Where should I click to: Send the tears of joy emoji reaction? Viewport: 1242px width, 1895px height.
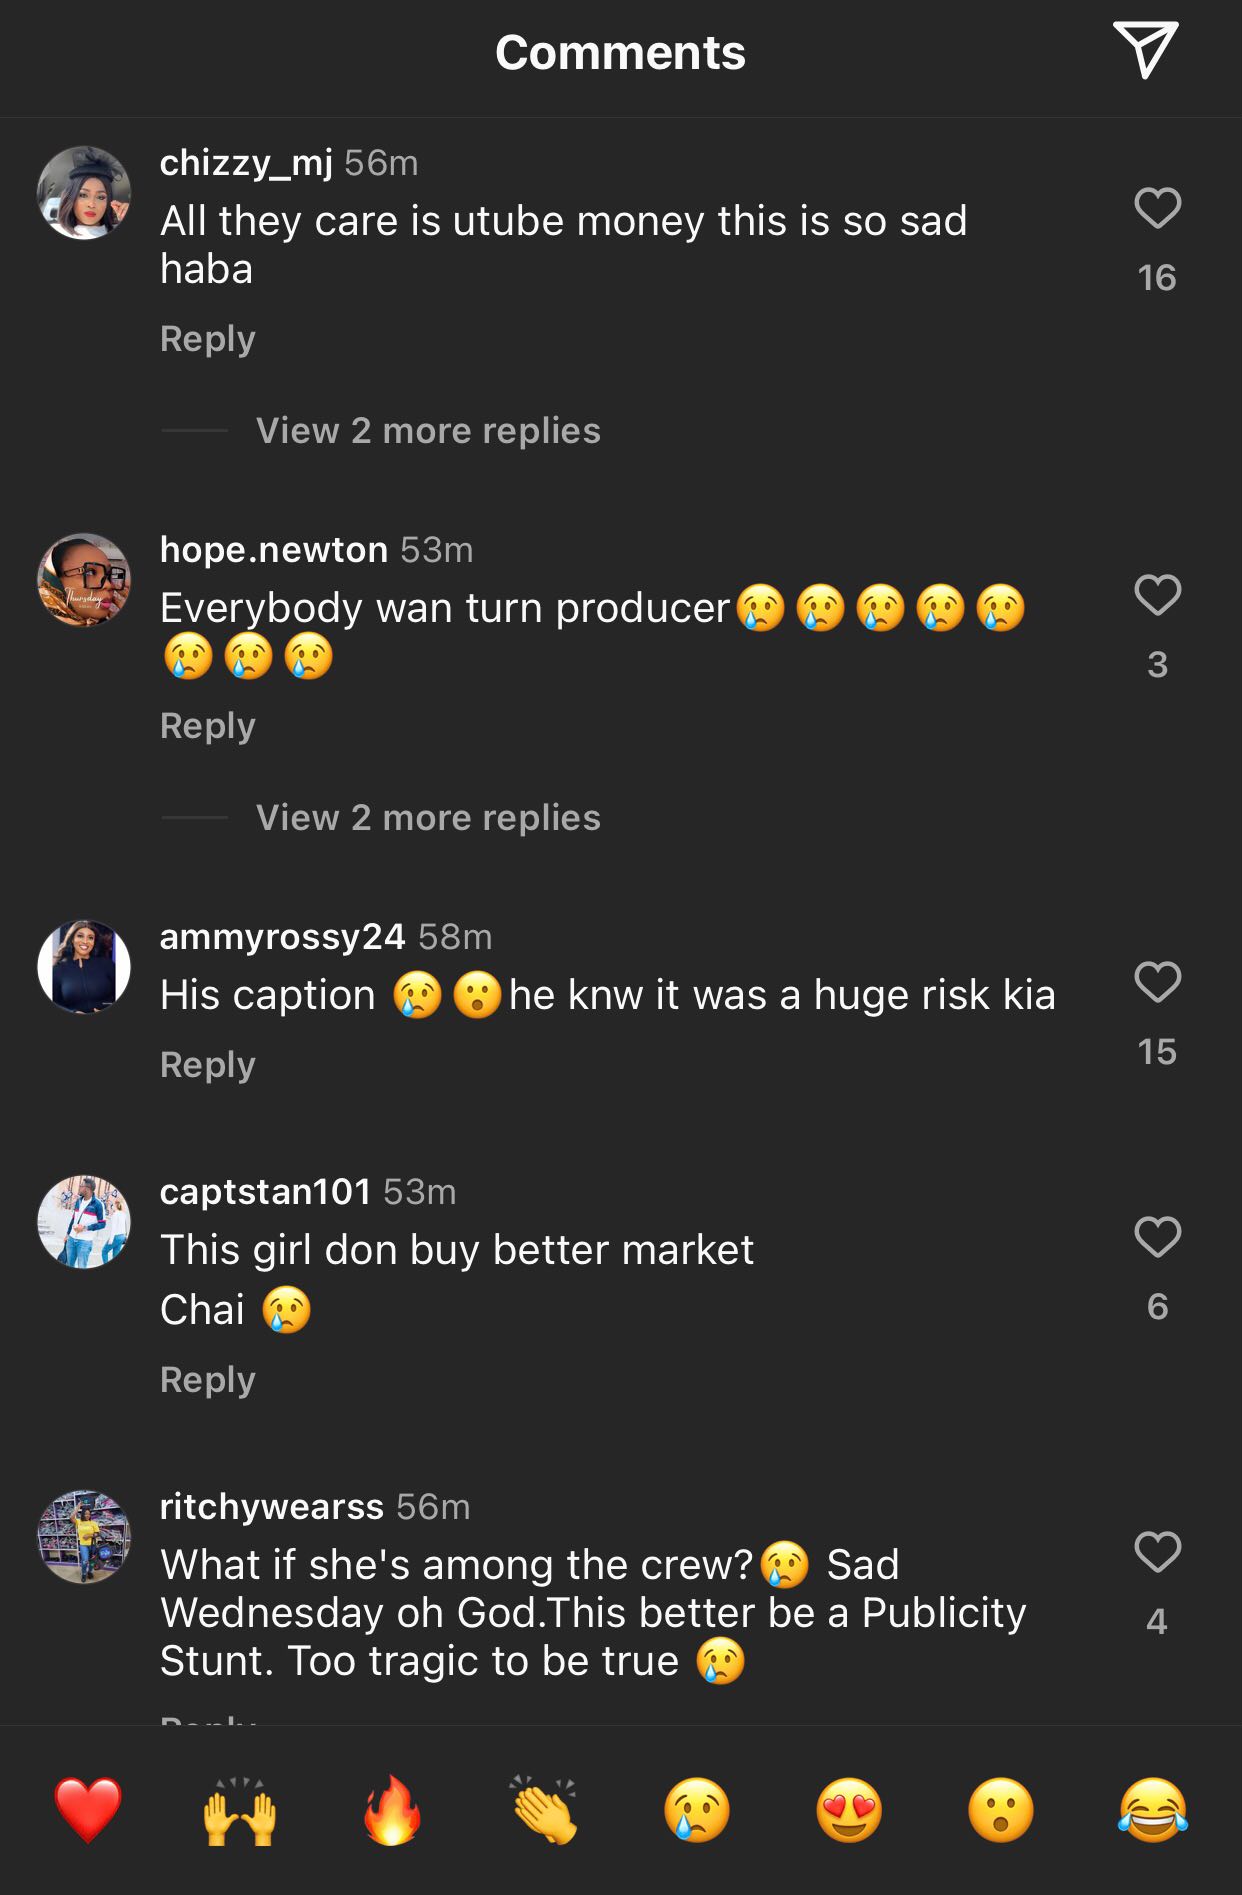pos(1153,1809)
